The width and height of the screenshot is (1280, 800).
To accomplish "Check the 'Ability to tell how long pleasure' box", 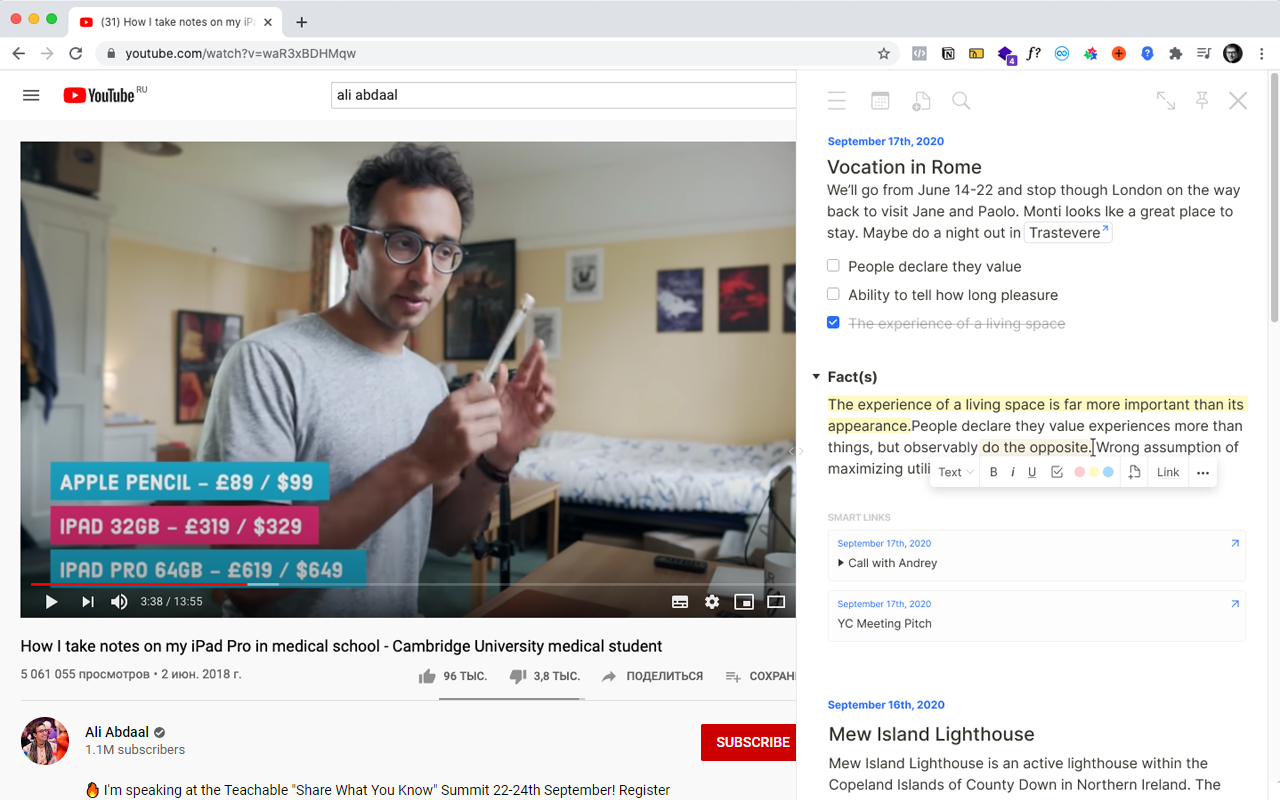I will click(833, 294).
